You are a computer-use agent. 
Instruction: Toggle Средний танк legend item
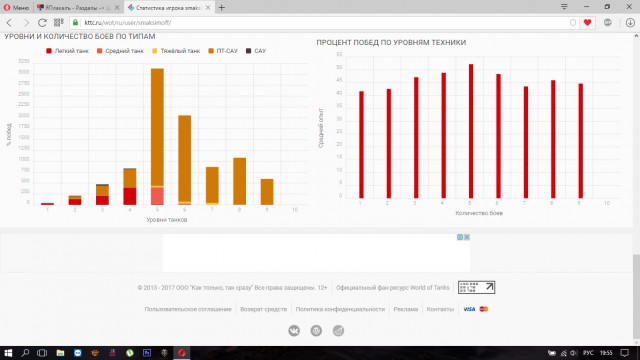click(x=120, y=51)
